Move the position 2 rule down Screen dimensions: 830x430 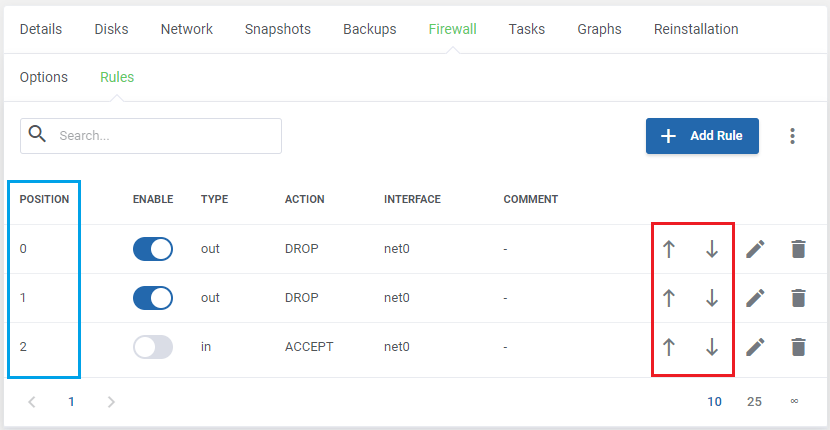click(x=712, y=347)
